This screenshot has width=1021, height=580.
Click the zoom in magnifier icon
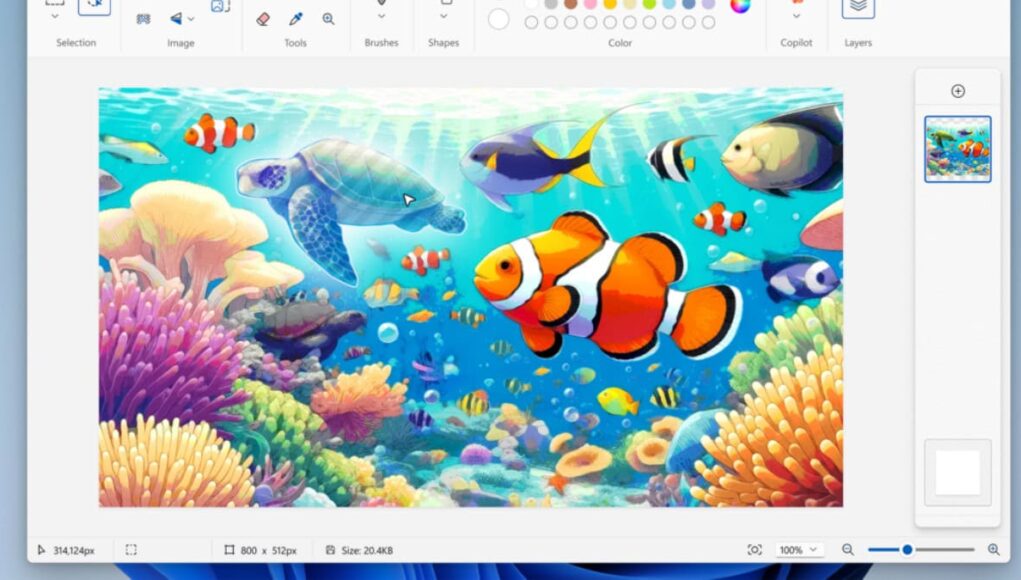tap(993, 550)
